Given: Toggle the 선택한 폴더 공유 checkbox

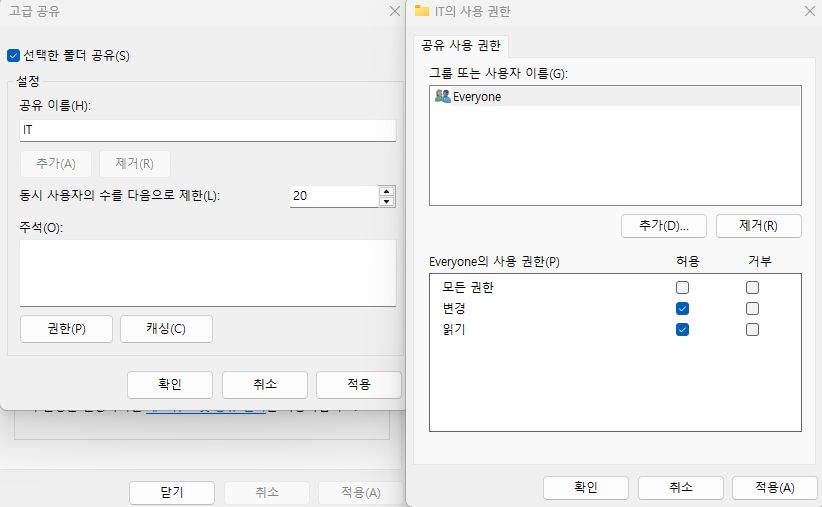Looking at the screenshot, I should (x=14, y=56).
